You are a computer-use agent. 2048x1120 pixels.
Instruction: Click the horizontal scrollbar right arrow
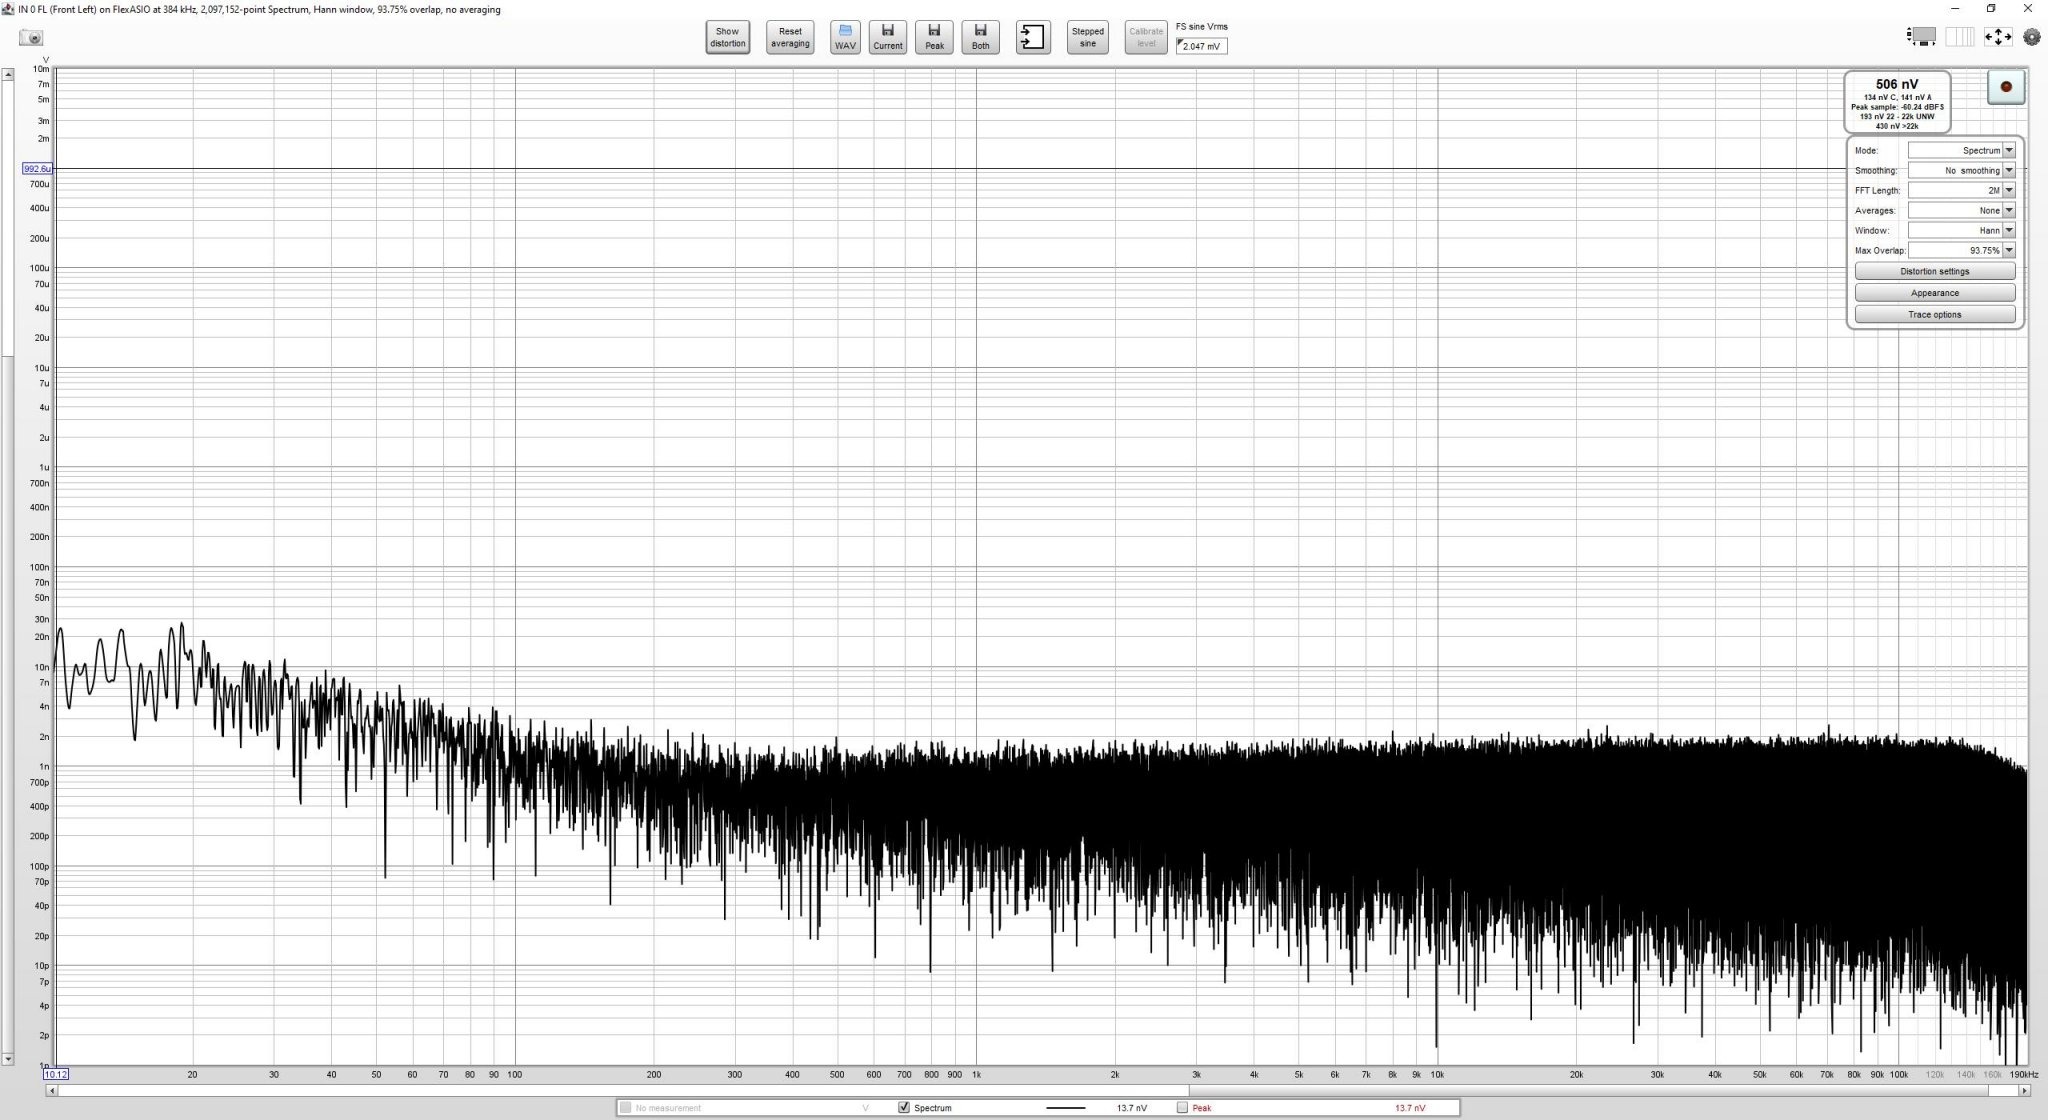pos(2025,1090)
